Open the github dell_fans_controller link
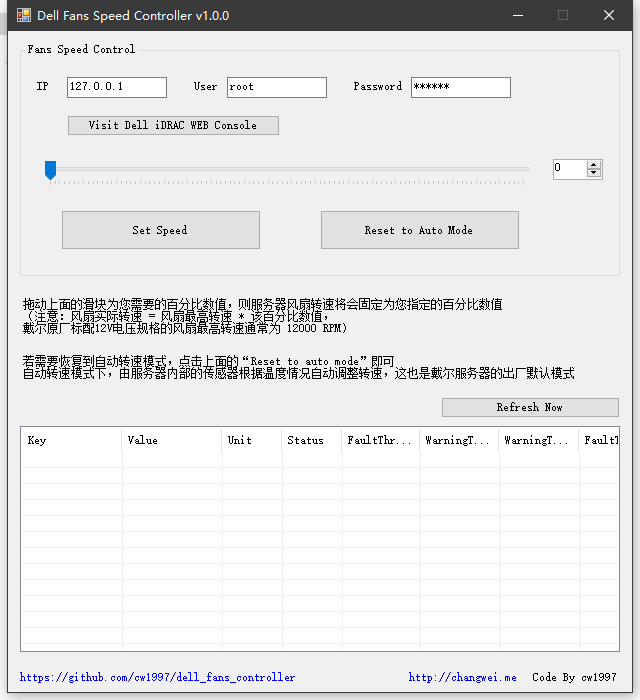The width and height of the screenshot is (640, 700). (157, 677)
